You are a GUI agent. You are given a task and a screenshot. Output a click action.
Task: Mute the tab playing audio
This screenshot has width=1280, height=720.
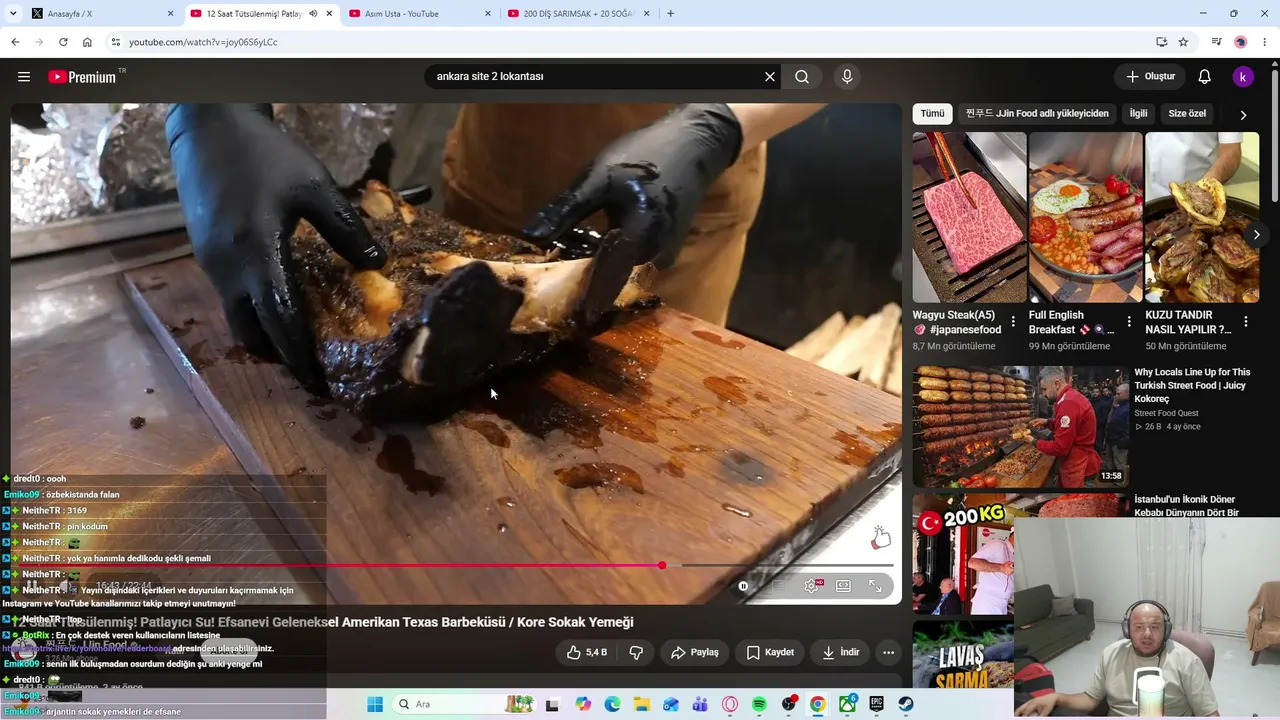coord(313,14)
